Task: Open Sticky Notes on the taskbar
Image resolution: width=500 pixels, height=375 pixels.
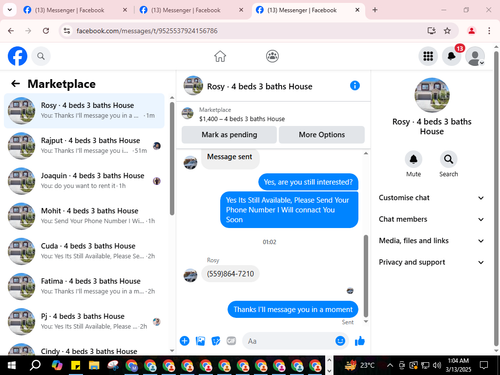Action: point(75,365)
